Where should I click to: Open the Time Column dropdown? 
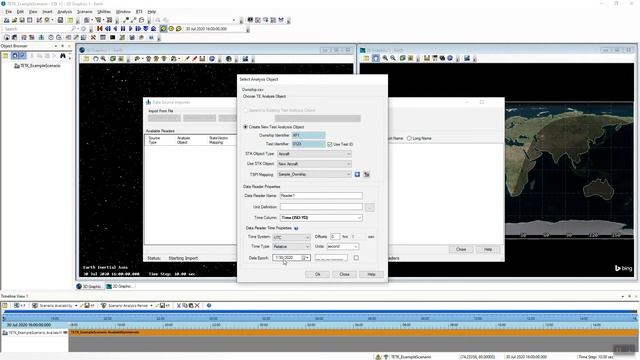(x=321, y=218)
